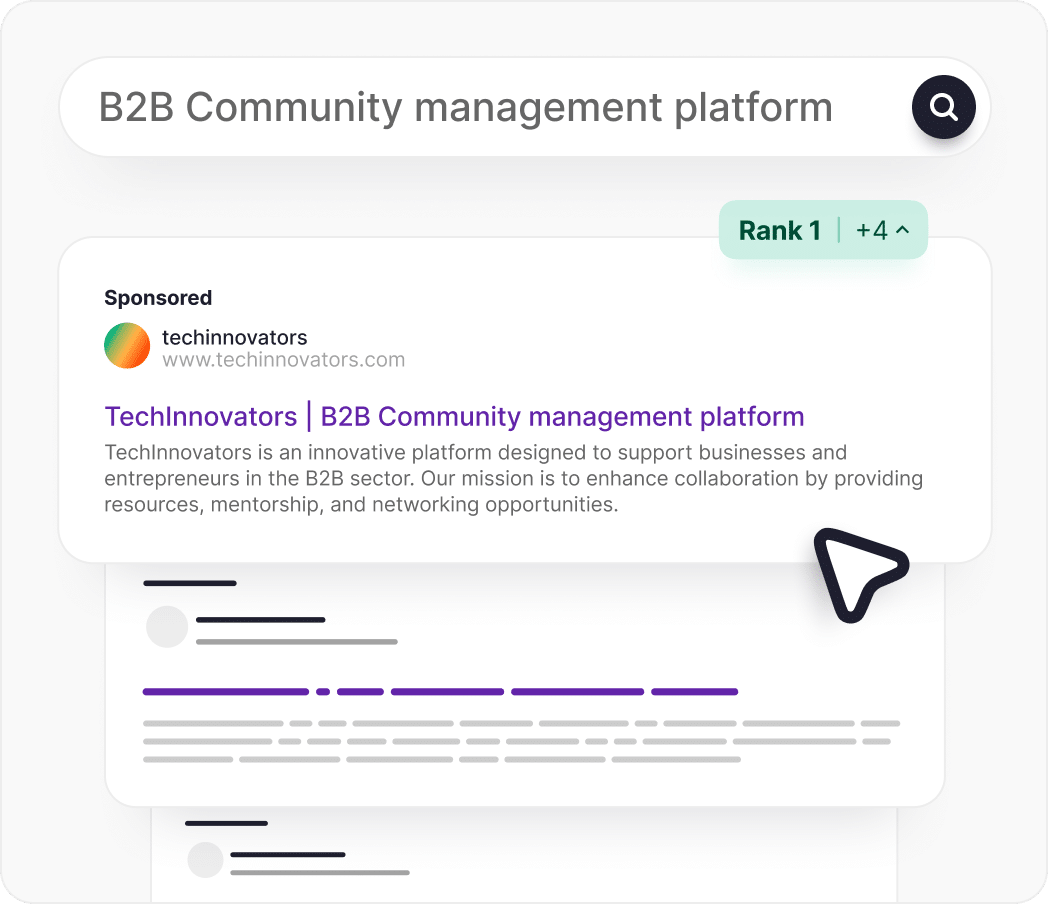The height and width of the screenshot is (904, 1048).
Task: Click the third result's gray avatar circle
Action: pos(206,860)
